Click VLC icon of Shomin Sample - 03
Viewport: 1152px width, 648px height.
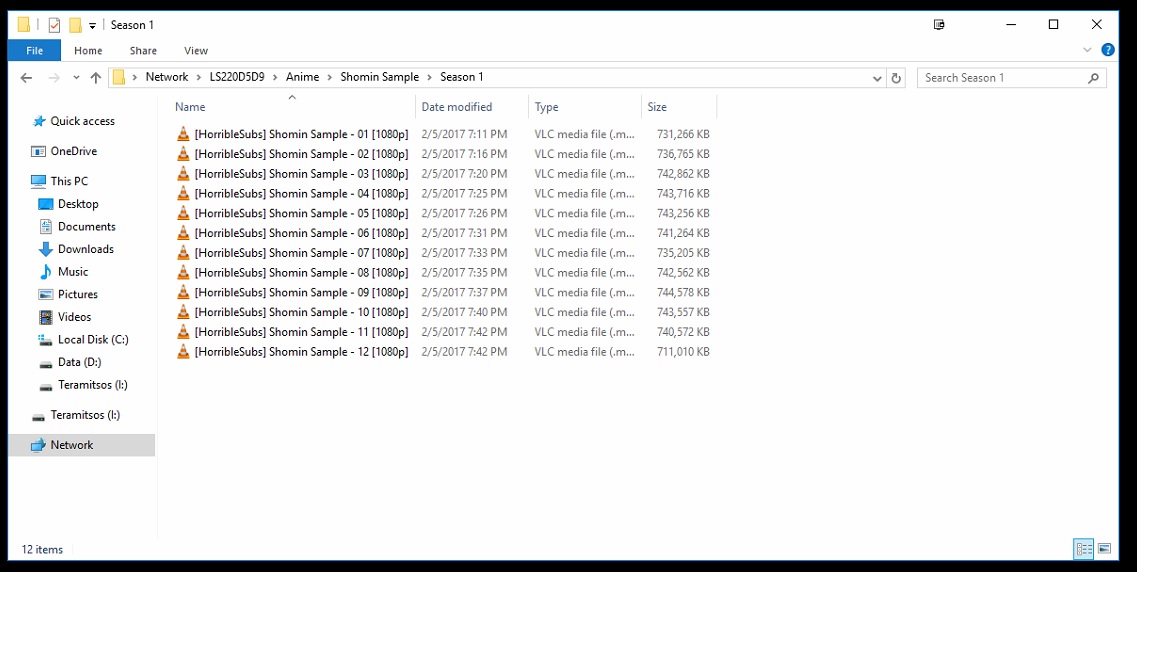pyautogui.click(x=183, y=174)
